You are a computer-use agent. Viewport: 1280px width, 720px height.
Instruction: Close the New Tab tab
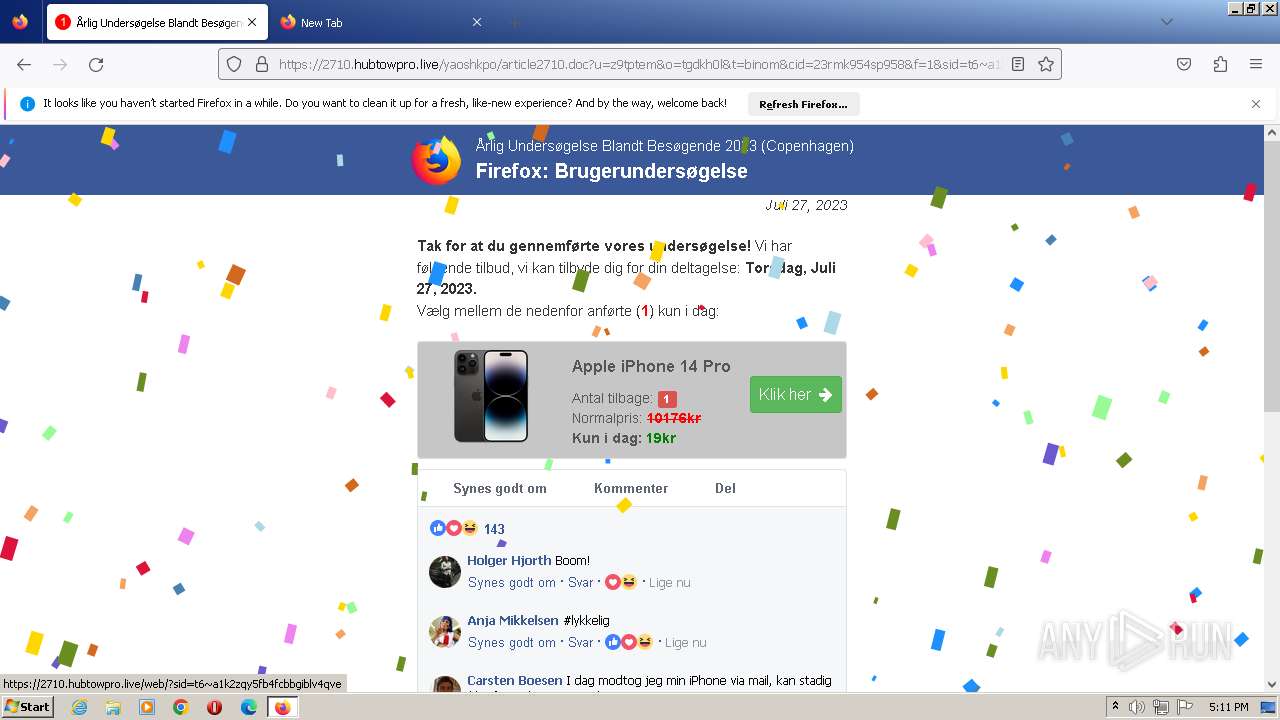tap(477, 22)
